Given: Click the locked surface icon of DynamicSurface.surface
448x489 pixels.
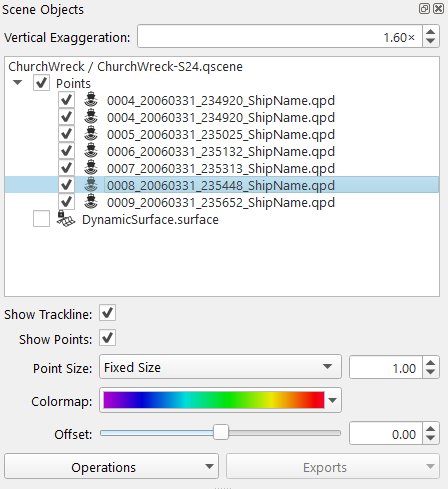Looking at the screenshot, I should click(x=66, y=219).
